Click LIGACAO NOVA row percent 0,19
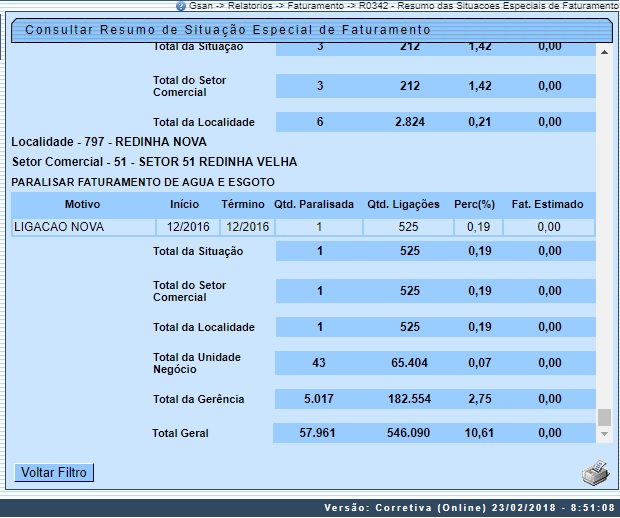Screen dimensions: 620x518 pyautogui.click(x=478, y=227)
